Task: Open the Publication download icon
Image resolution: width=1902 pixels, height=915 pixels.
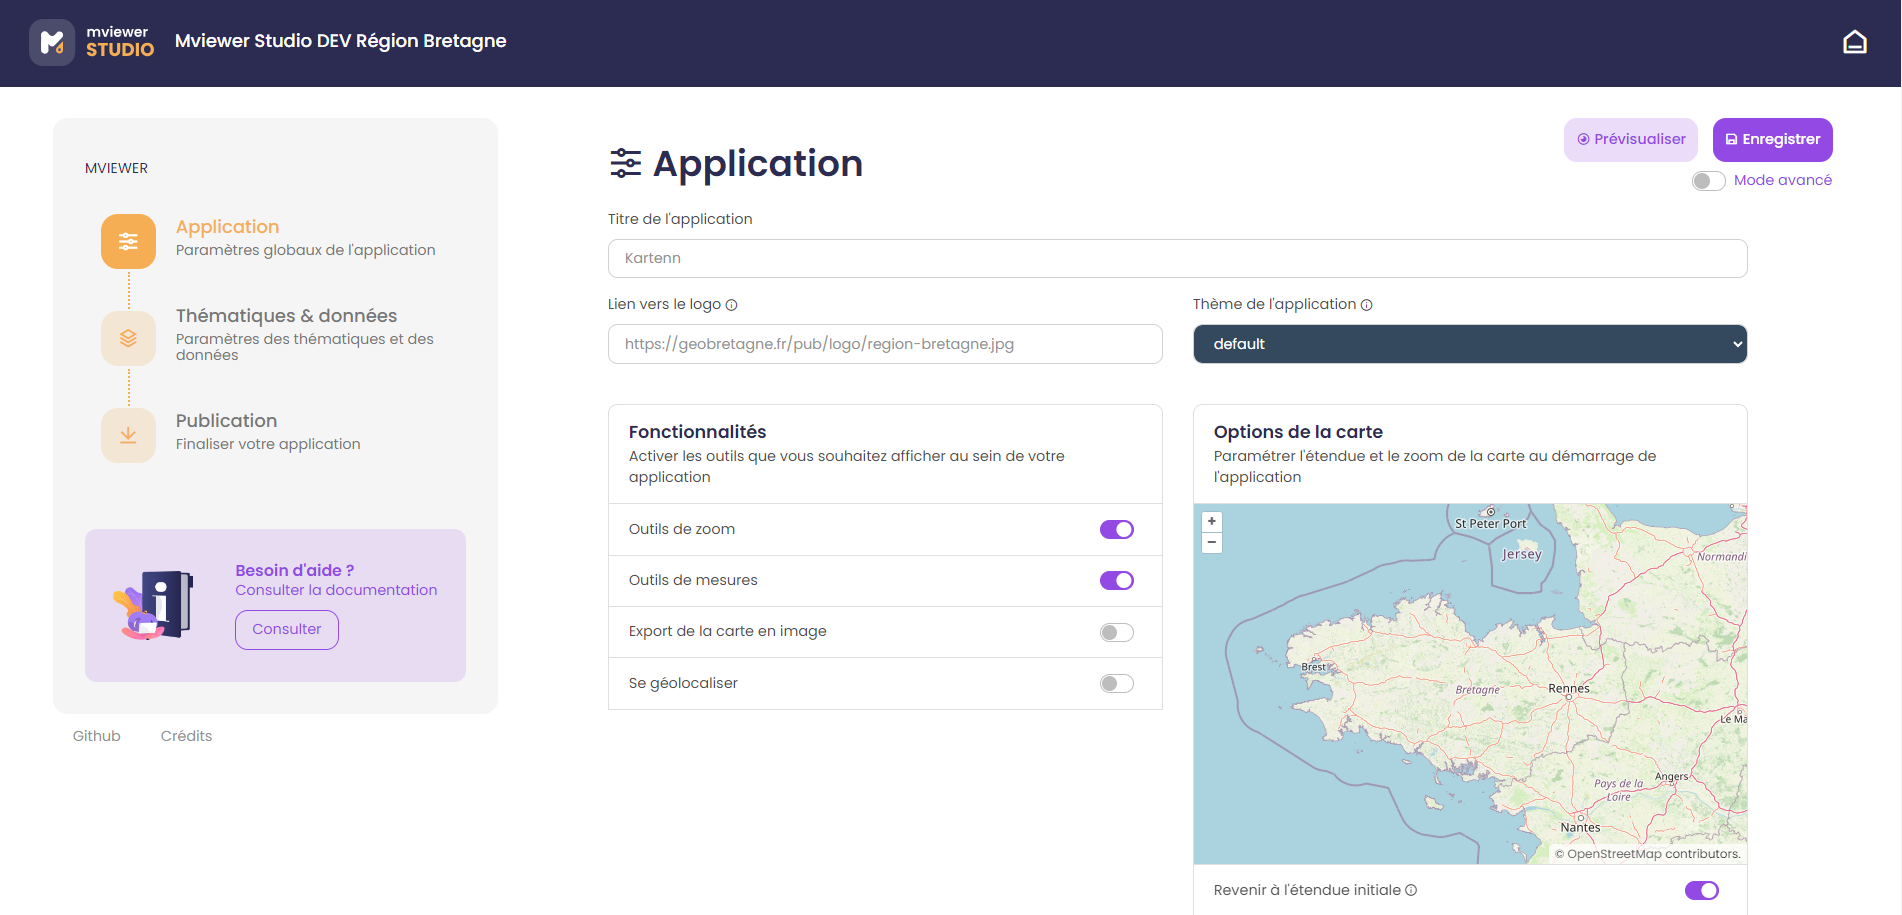Action: point(128,435)
